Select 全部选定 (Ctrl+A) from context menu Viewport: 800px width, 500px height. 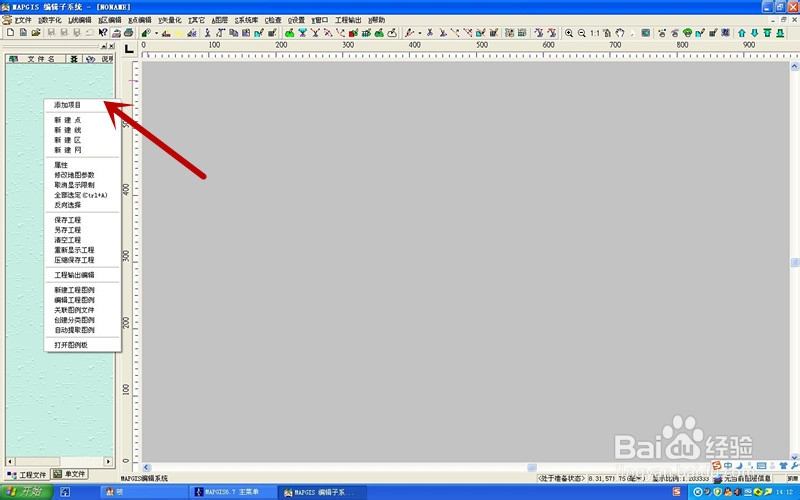[x=83, y=195]
